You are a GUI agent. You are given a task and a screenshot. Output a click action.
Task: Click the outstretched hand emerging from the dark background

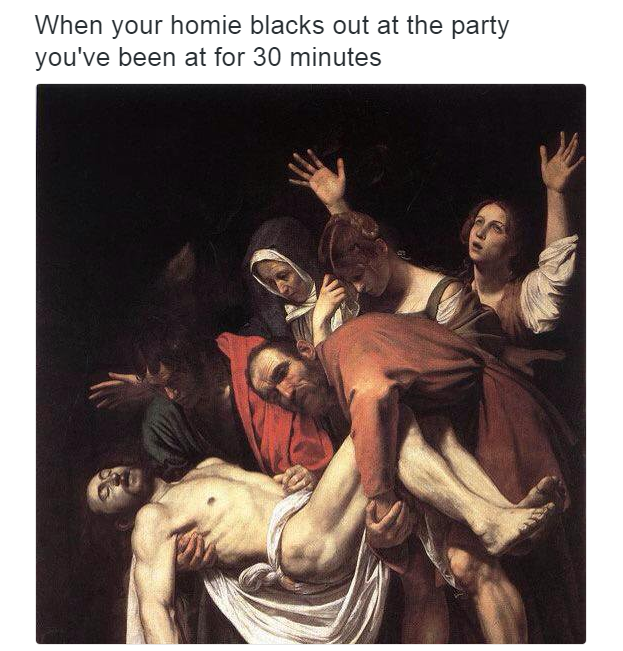tap(118, 388)
